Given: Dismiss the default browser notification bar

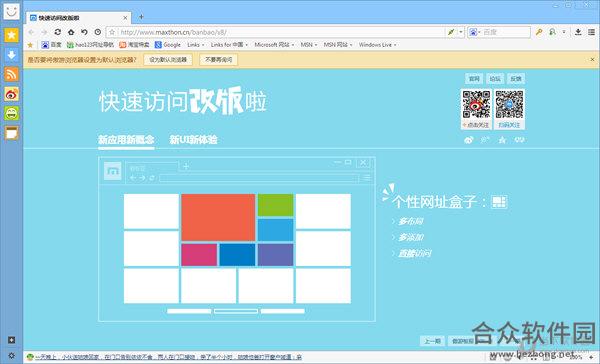Looking at the screenshot, I should pyautogui.click(x=592, y=59).
